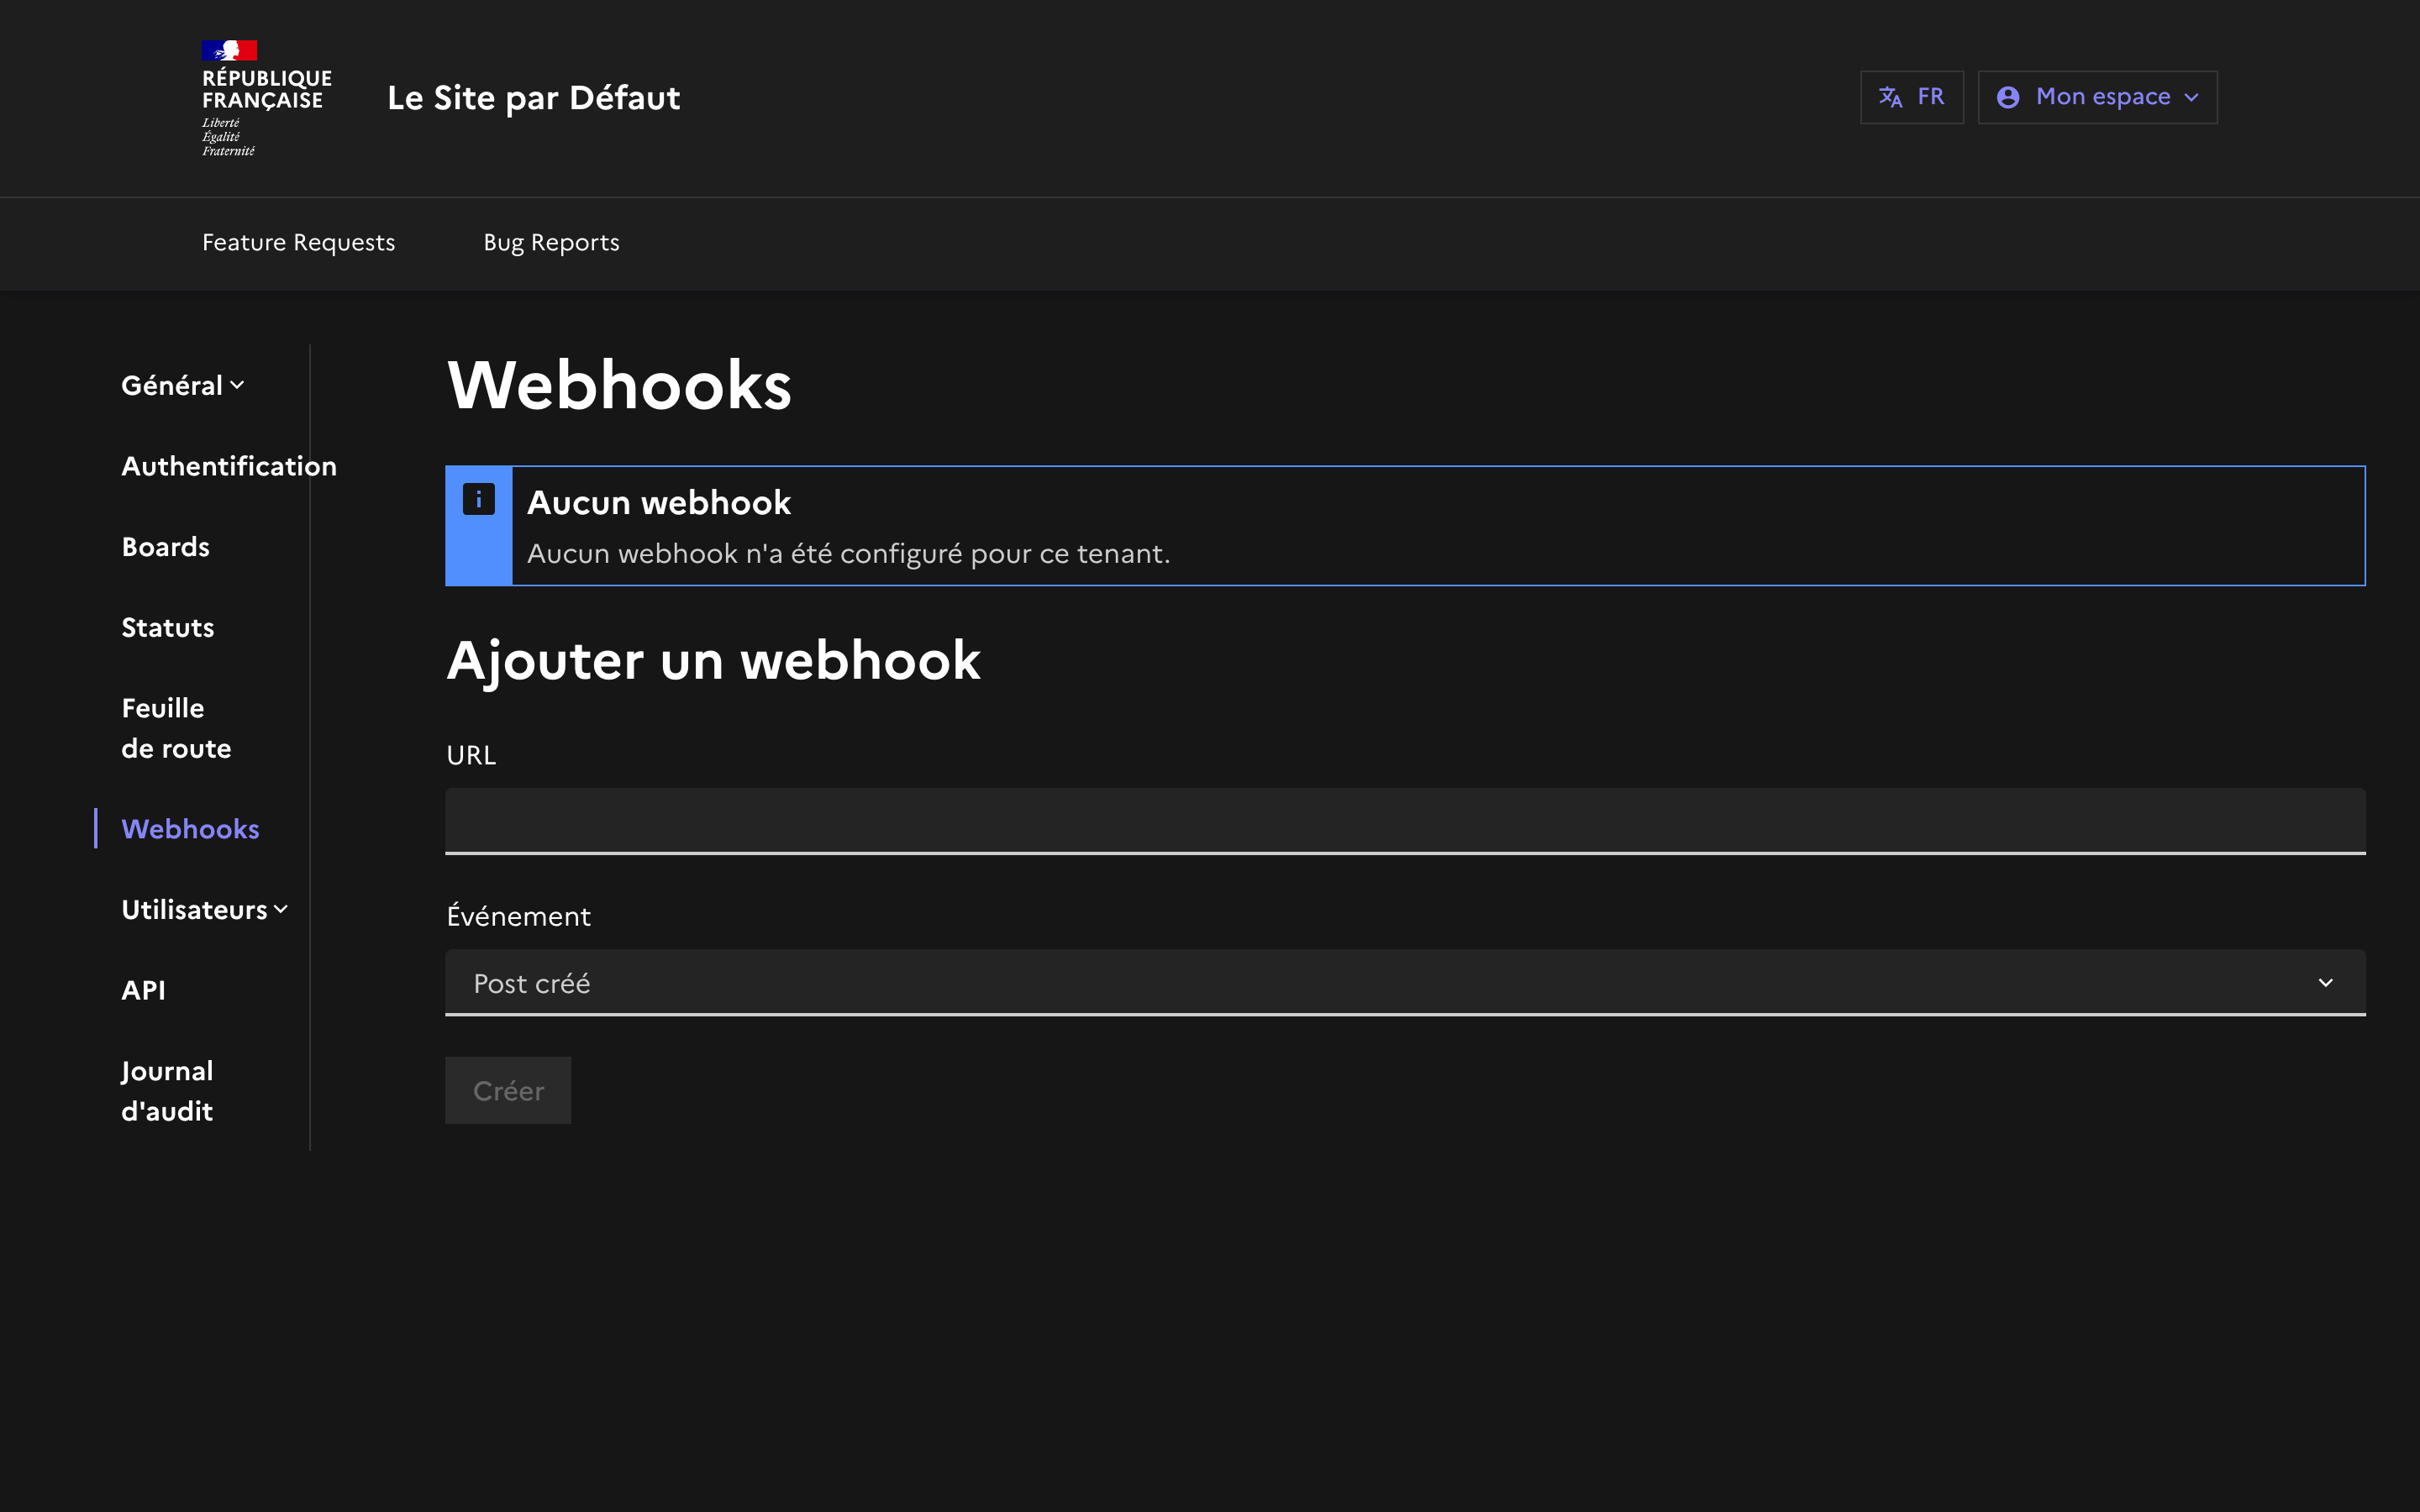Open Feuille de route settings
This screenshot has width=2420, height=1512.
click(x=176, y=728)
